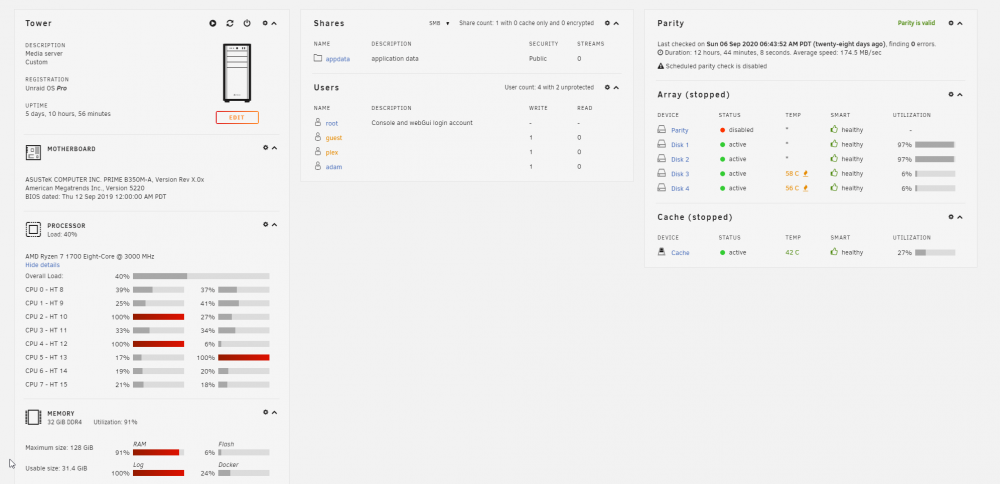
Task: Click the Memory RAM module icon
Action: pos(33,417)
